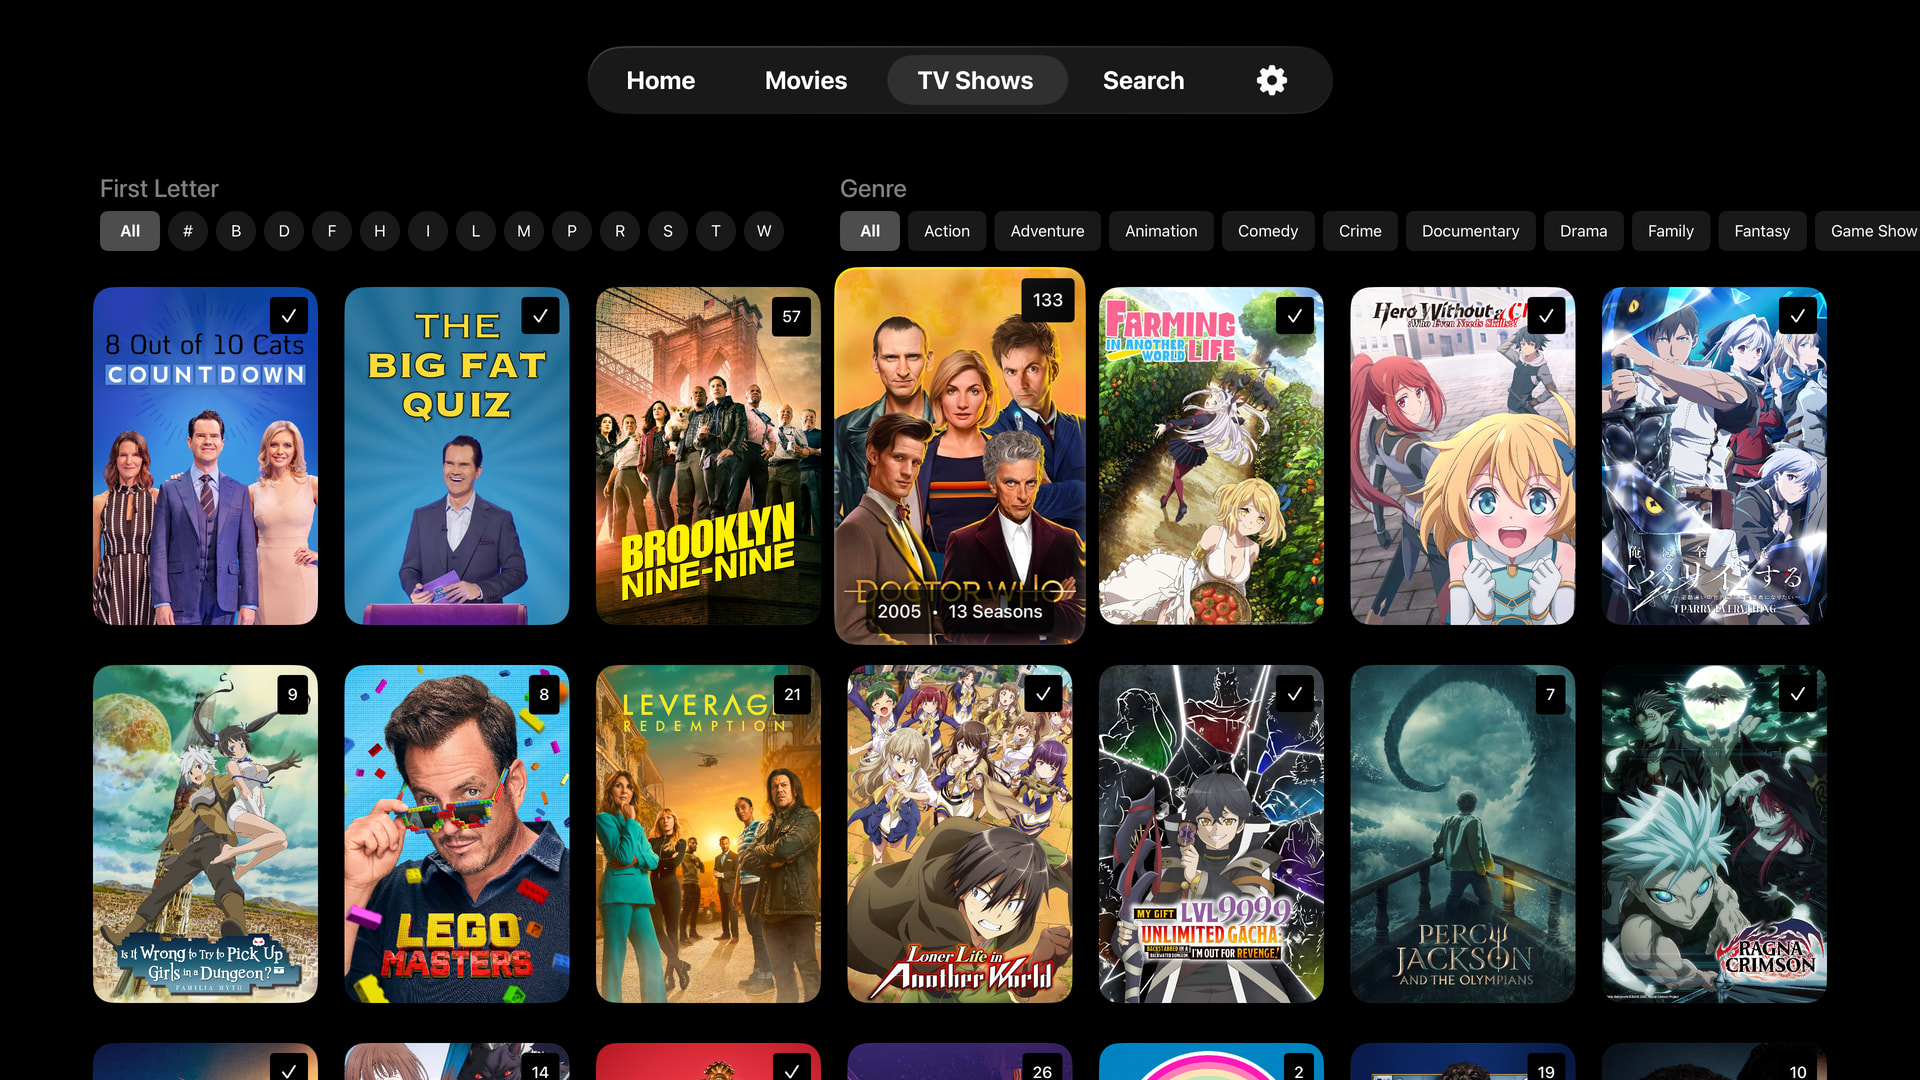The image size is (1920, 1080).
Task: Filter by first letter B
Action: [236, 231]
